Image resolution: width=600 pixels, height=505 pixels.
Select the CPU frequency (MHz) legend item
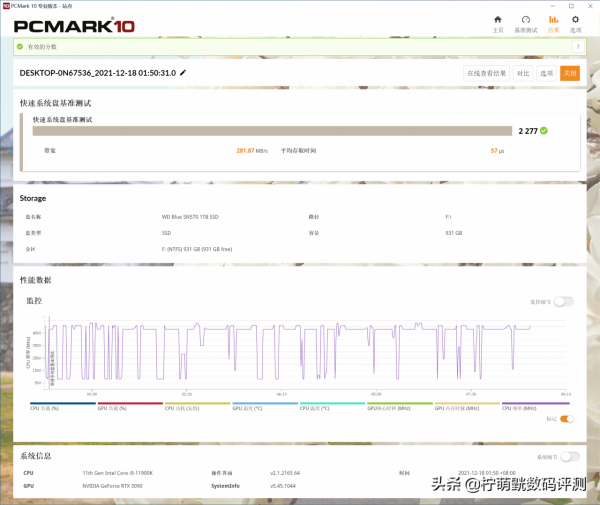tap(535, 406)
